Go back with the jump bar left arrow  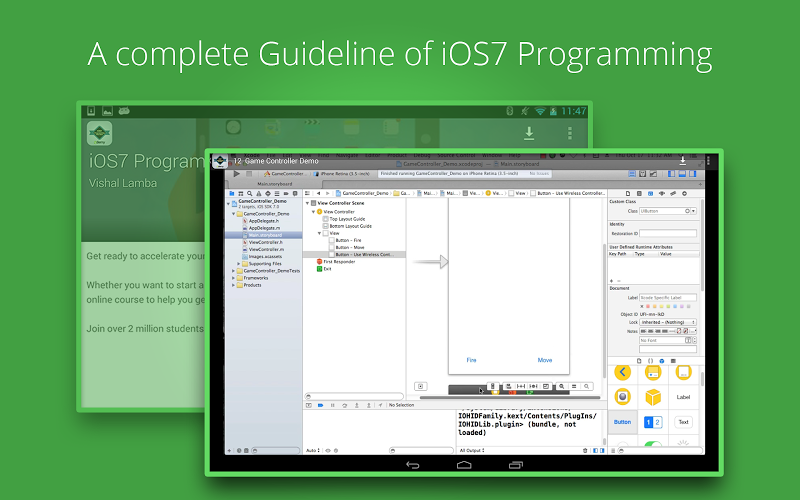point(318,193)
